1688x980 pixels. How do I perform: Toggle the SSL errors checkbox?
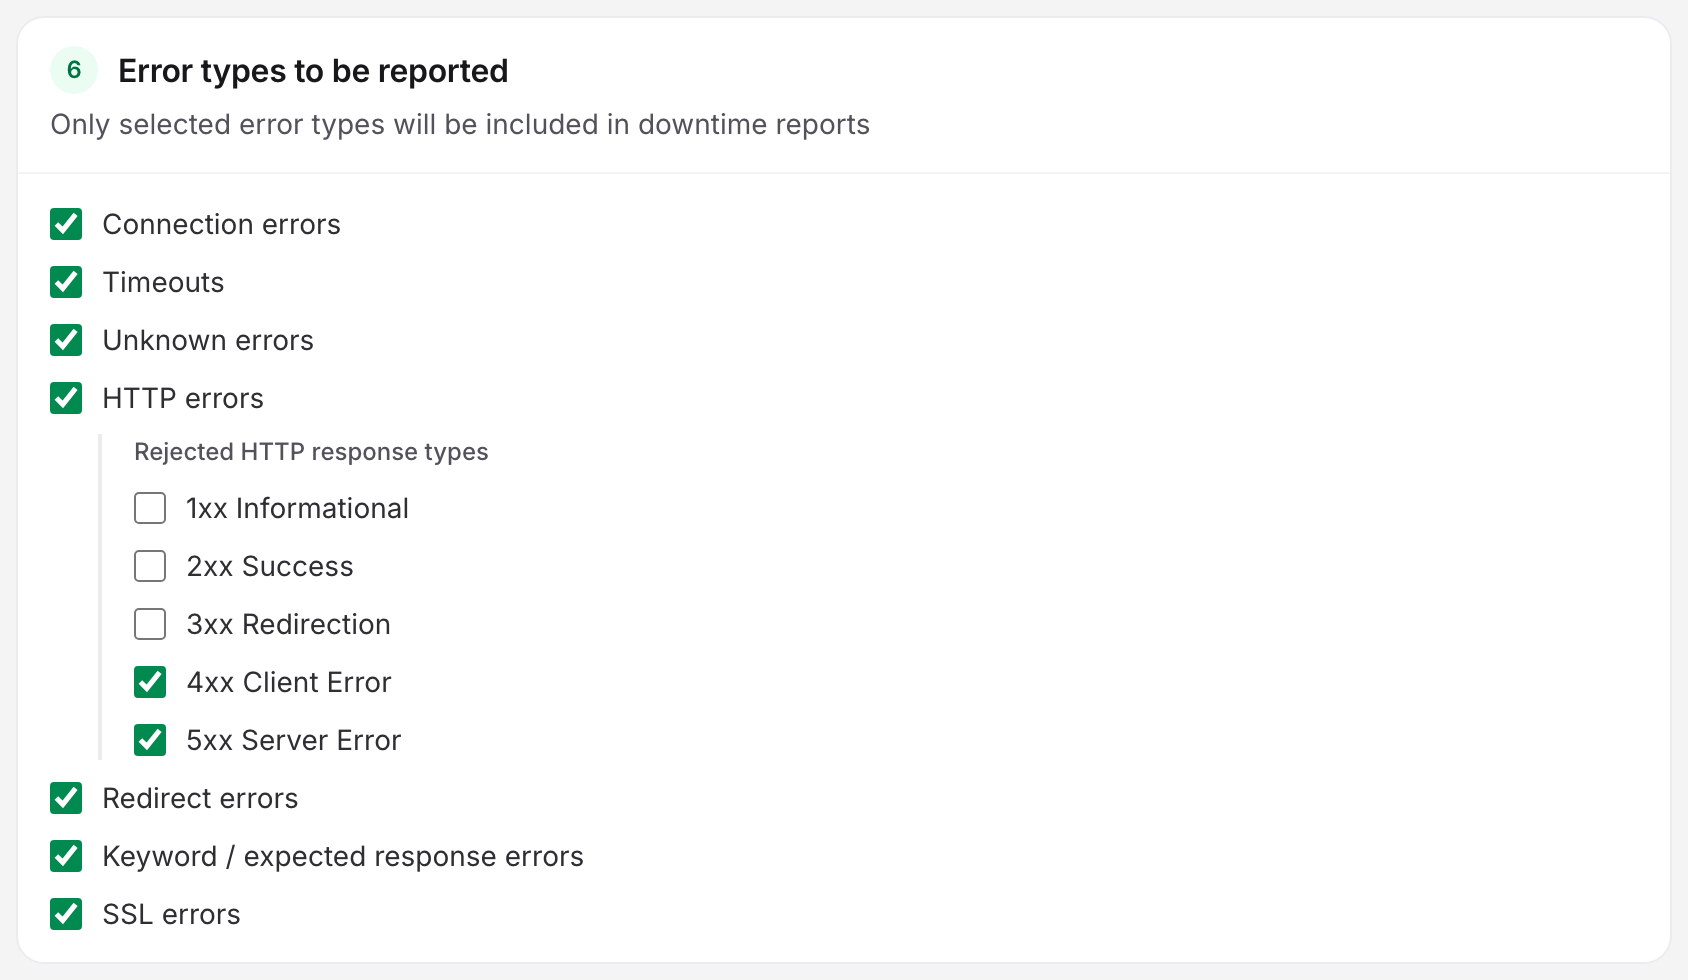point(66,914)
